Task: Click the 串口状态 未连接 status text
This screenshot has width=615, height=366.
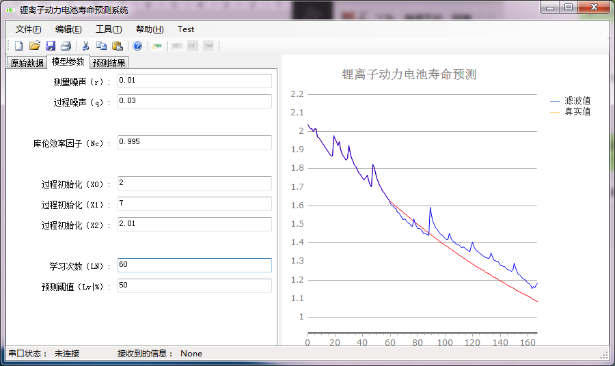Action: (x=44, y=353)
